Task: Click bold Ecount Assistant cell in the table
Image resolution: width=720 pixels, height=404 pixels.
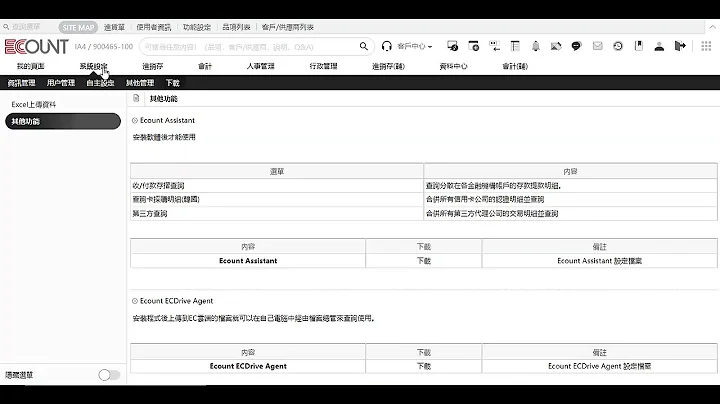Action: [248, 261]
